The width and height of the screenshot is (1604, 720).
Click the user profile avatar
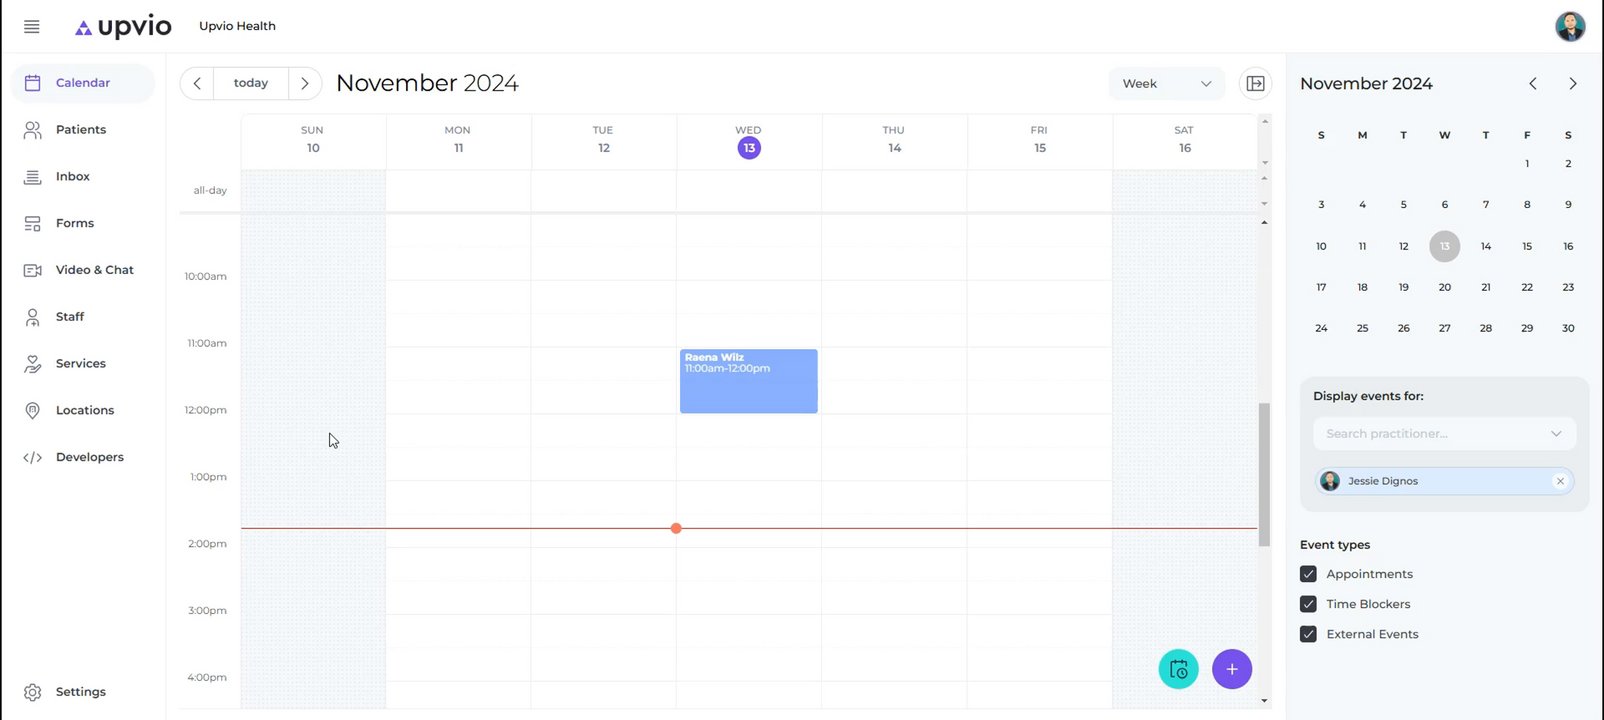coord(1570,26)
